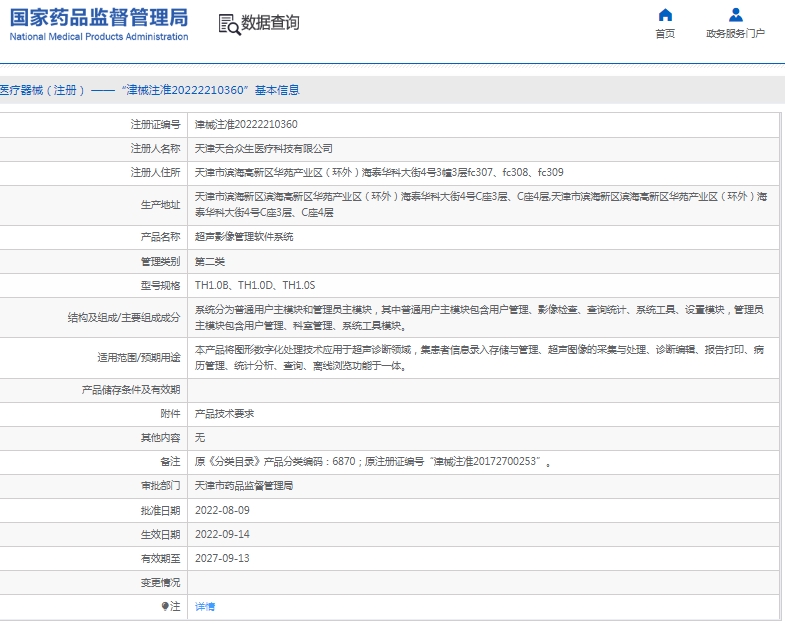
Task: Click the 批准日期 label
Action: (160, 510)
